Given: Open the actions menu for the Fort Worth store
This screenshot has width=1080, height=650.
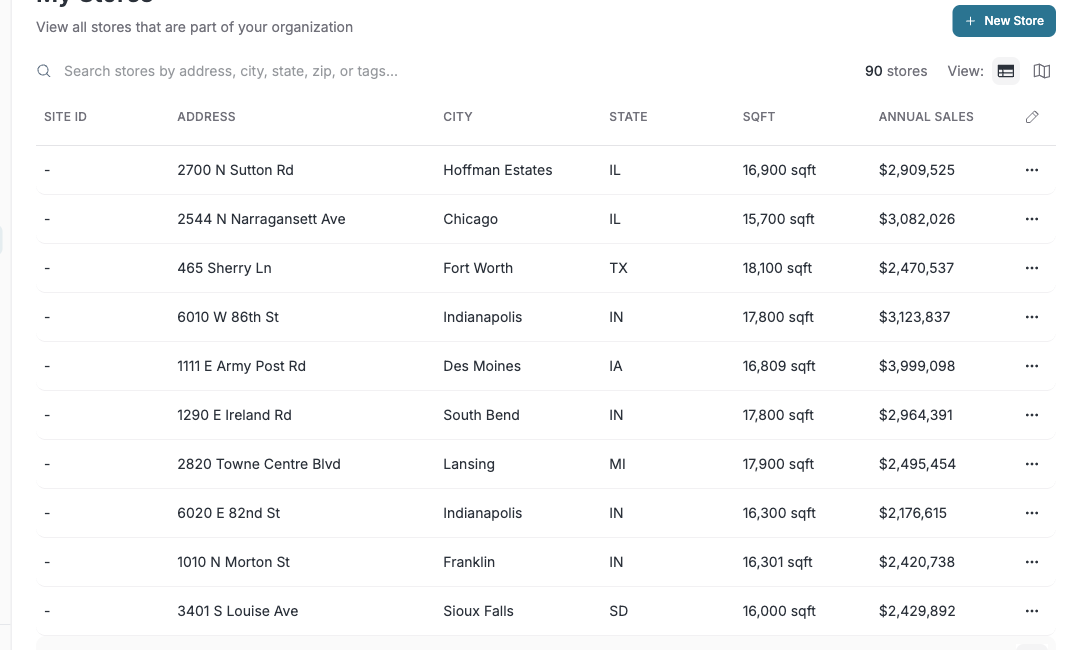Looking at the screenshot, I should click(1031, 268).
